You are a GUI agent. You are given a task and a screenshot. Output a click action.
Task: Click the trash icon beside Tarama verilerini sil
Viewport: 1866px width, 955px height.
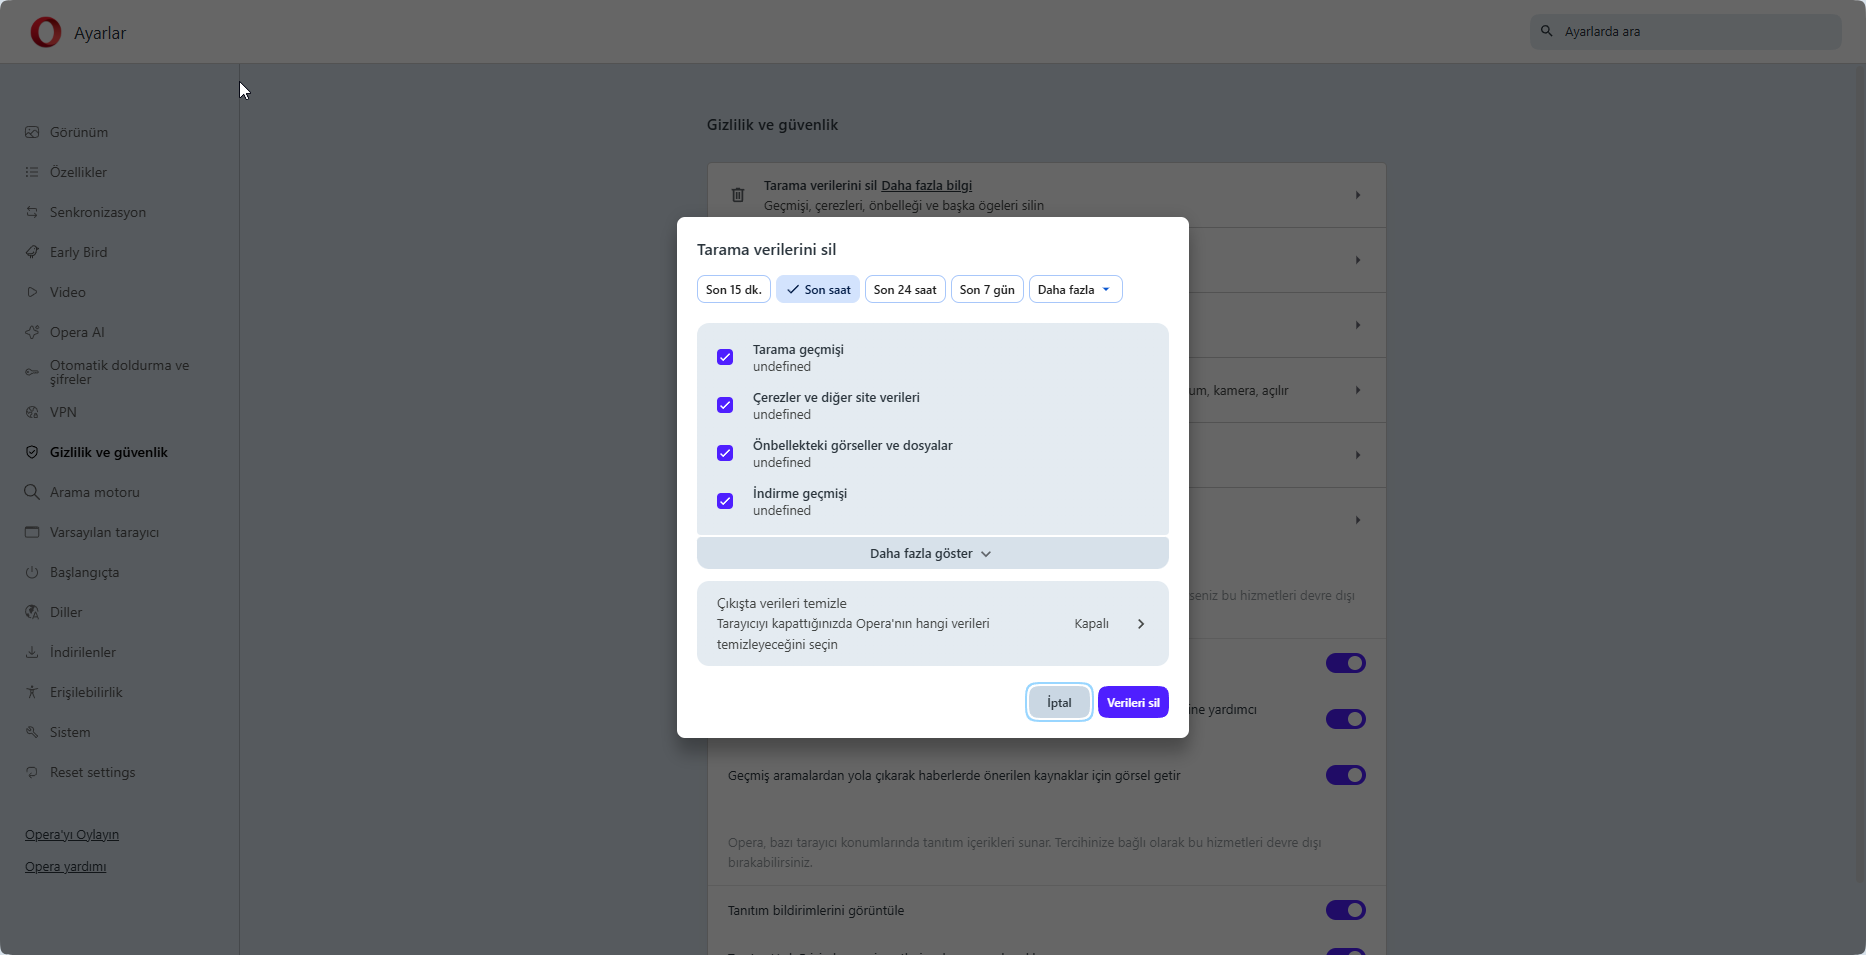(738, 195)
